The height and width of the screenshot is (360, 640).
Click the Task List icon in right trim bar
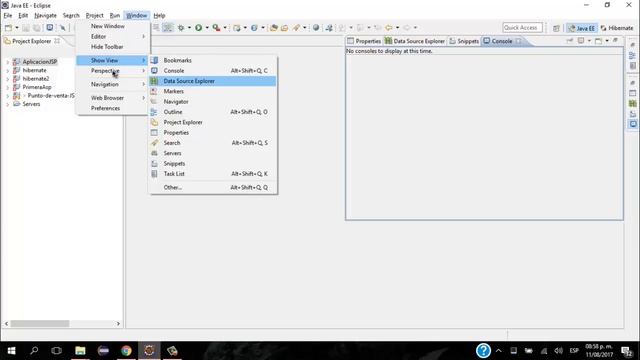[x=632, y=66]
